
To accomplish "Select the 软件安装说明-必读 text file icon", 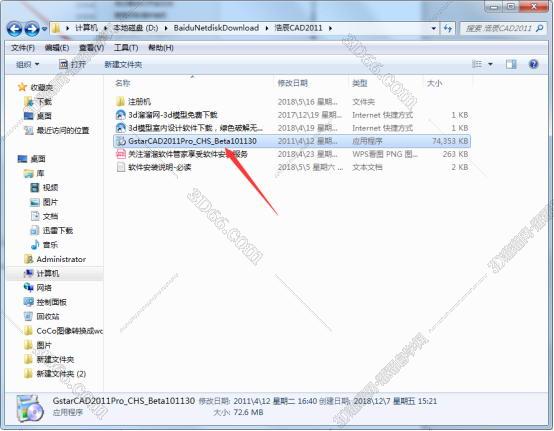I will click(x=120, y=167).
